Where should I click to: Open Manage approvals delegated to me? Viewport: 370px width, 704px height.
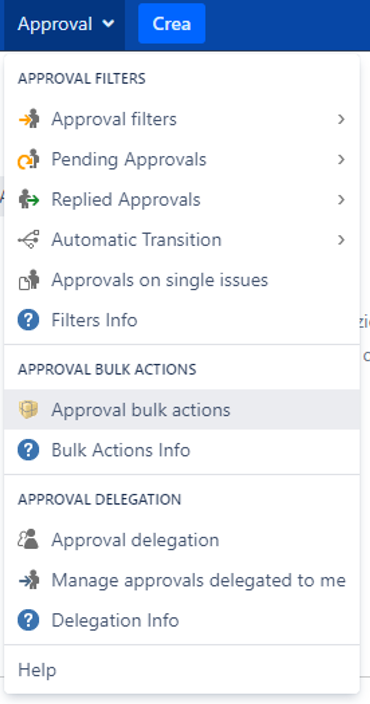pos(182,580)
